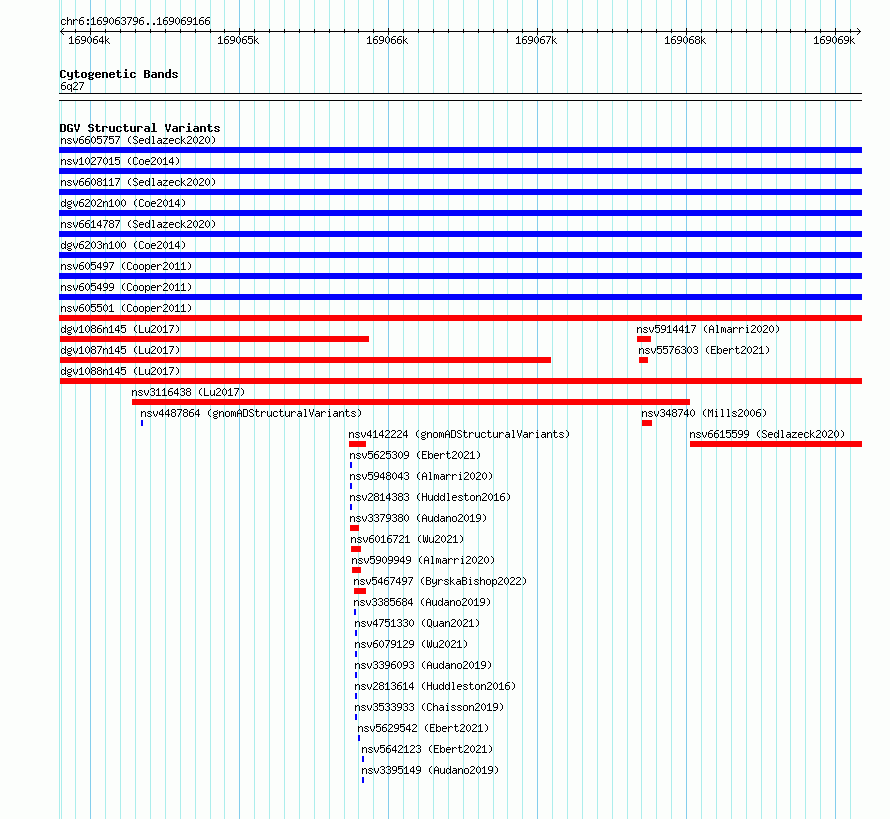Click the red marker under nsv348740
Screen dimensions: 890x819
[x=646, y=423]
